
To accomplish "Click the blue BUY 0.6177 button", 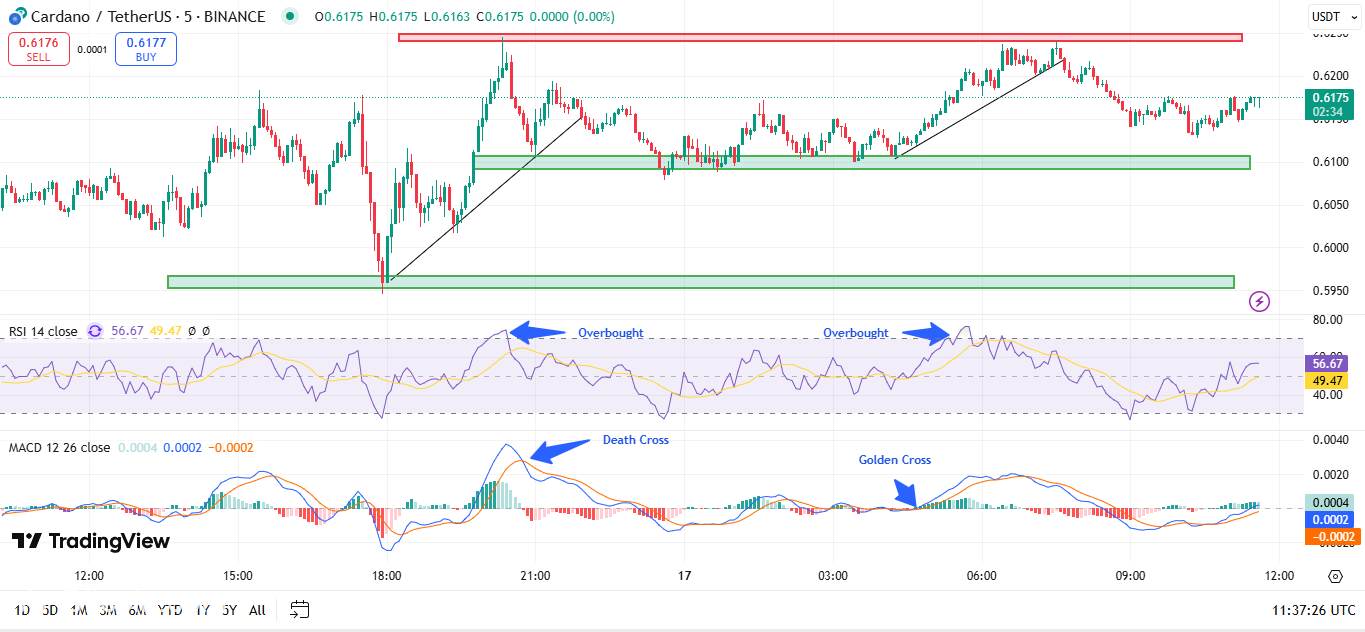I will point(146,49).
